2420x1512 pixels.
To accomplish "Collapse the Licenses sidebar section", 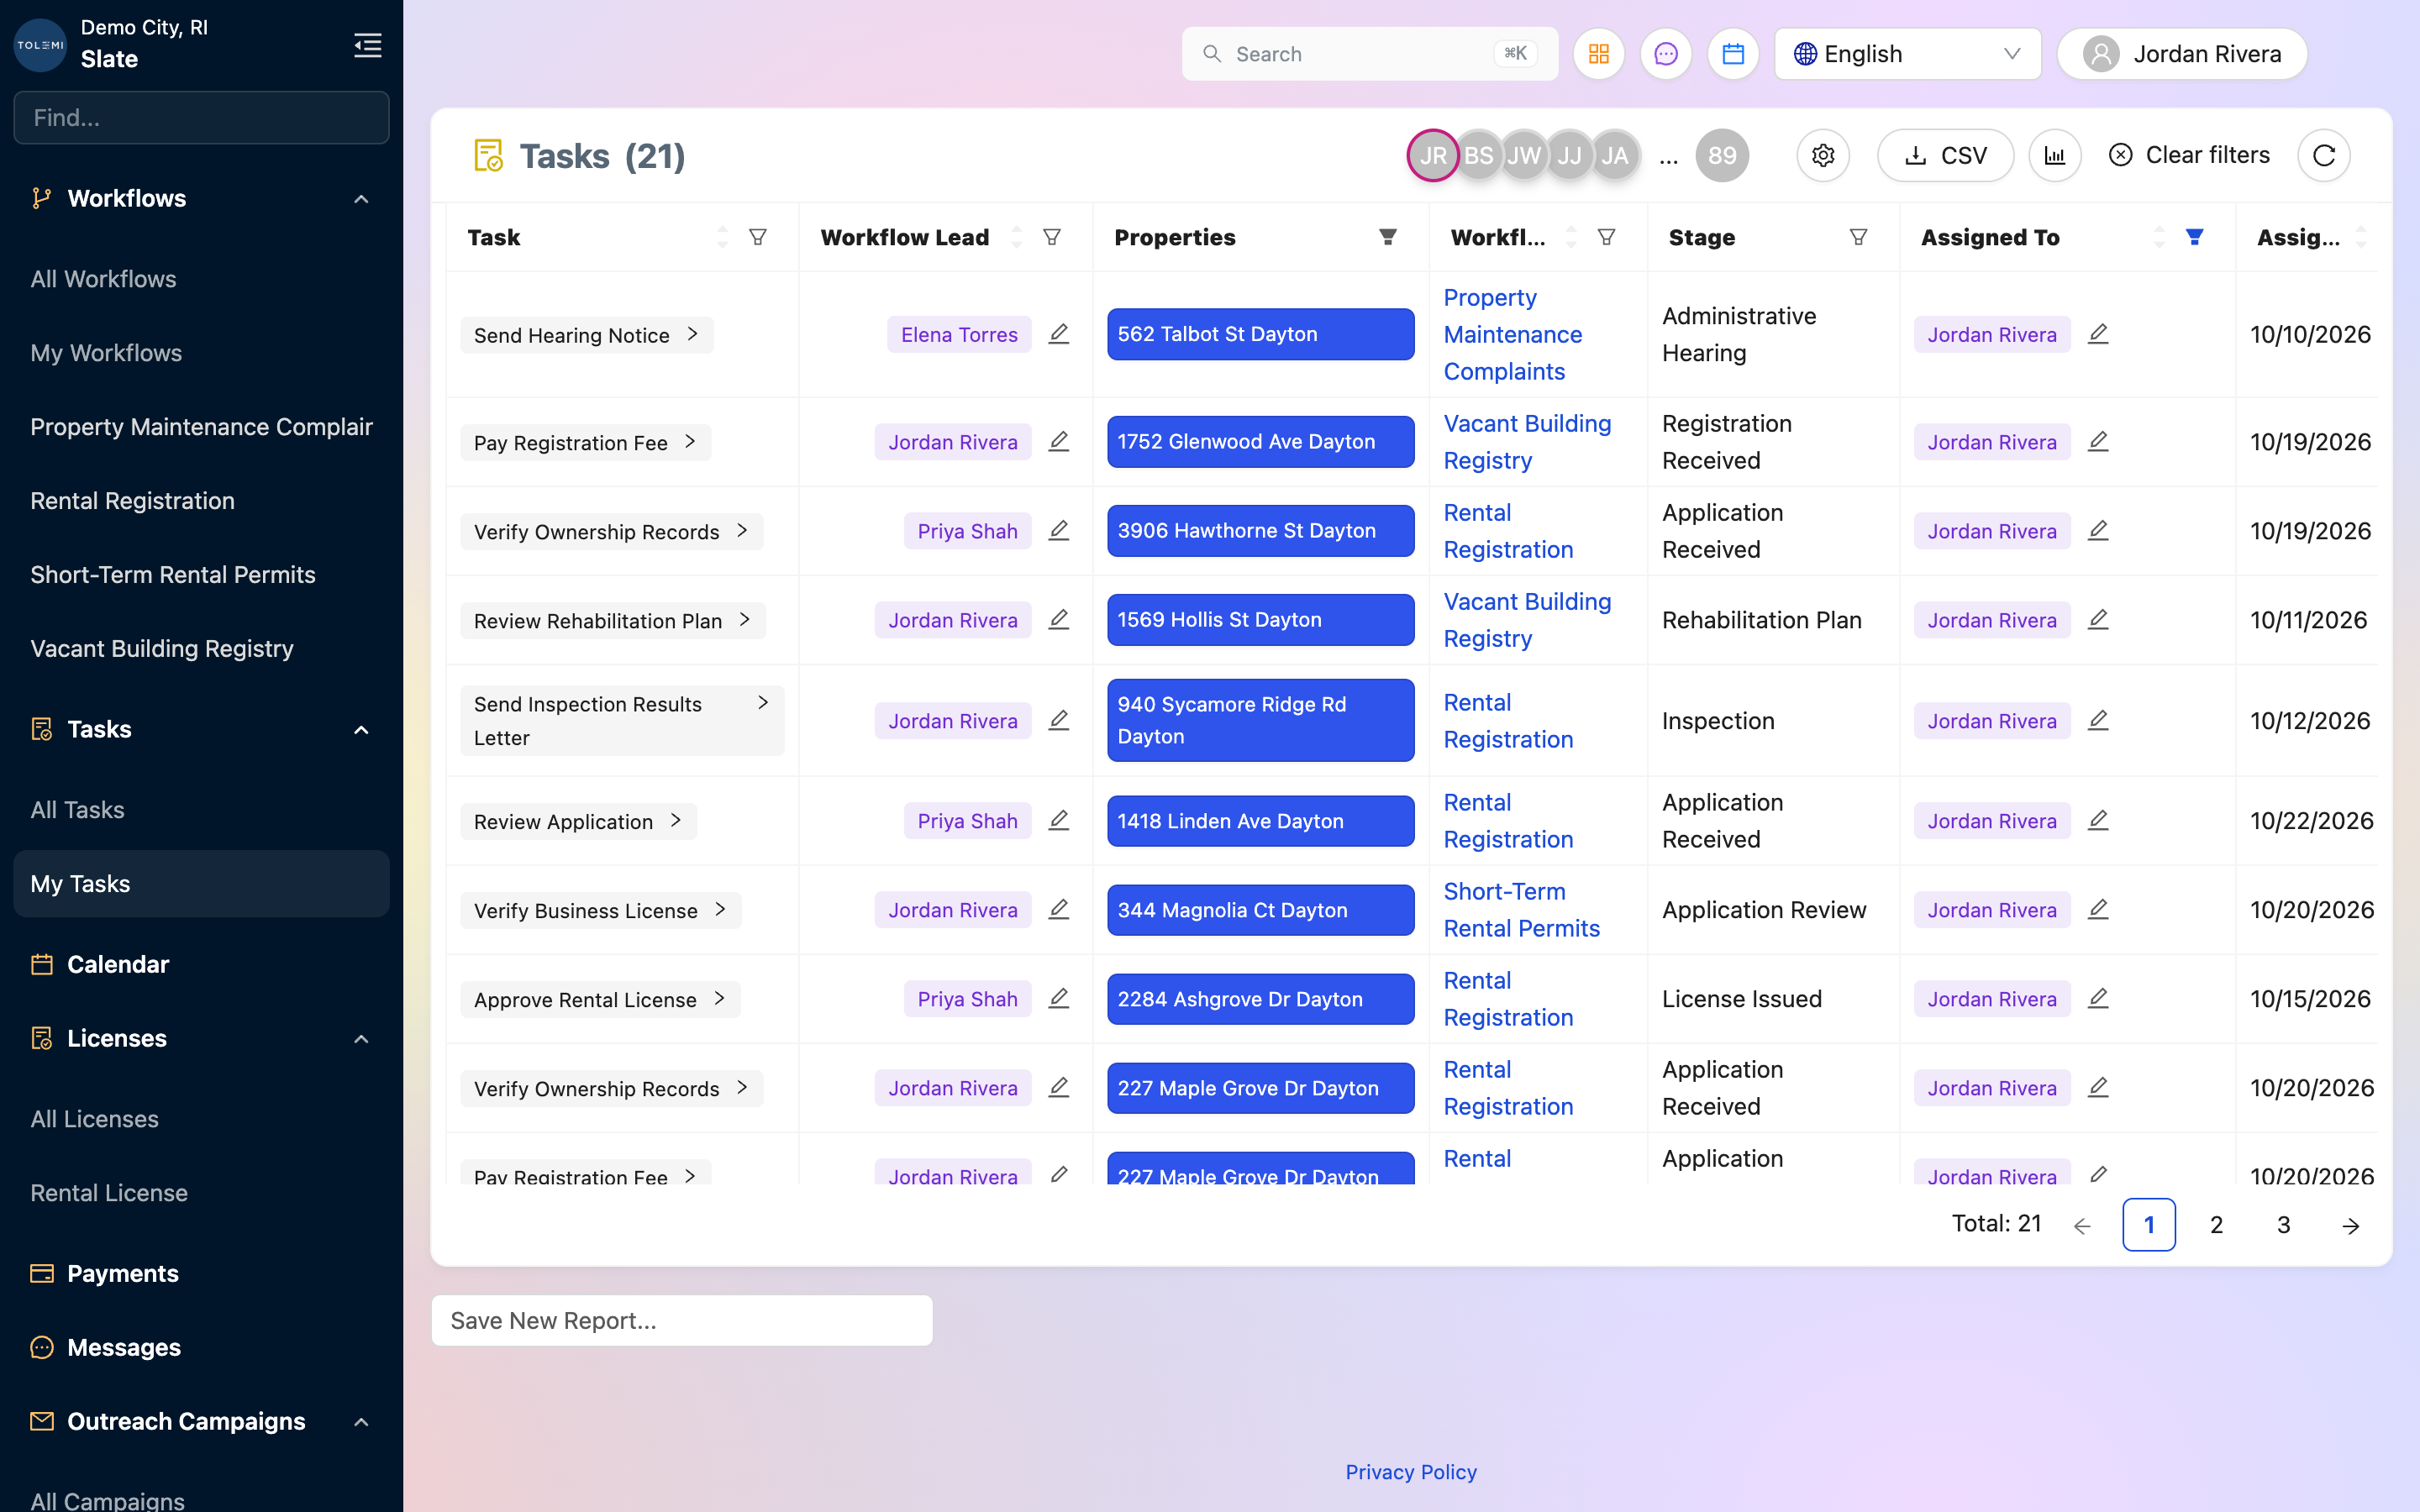I will click(x=361, y=1039).
